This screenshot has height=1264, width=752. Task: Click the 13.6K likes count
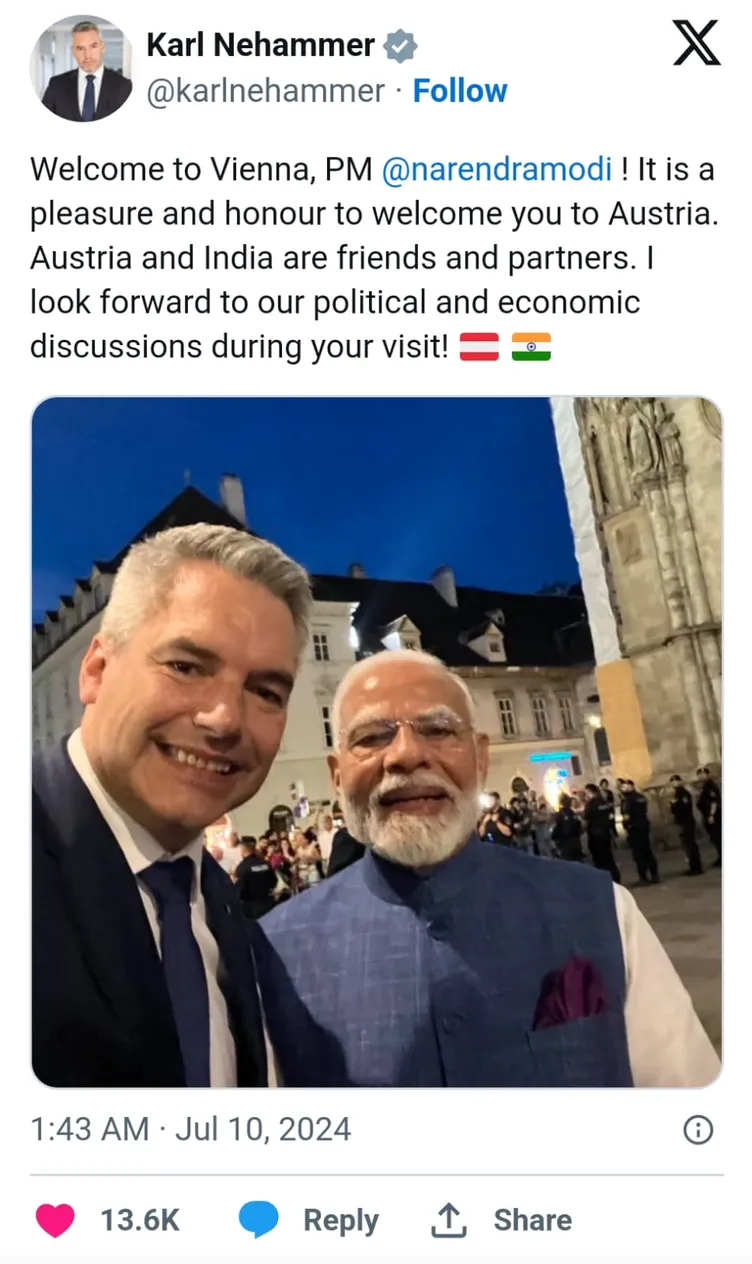140,1220
